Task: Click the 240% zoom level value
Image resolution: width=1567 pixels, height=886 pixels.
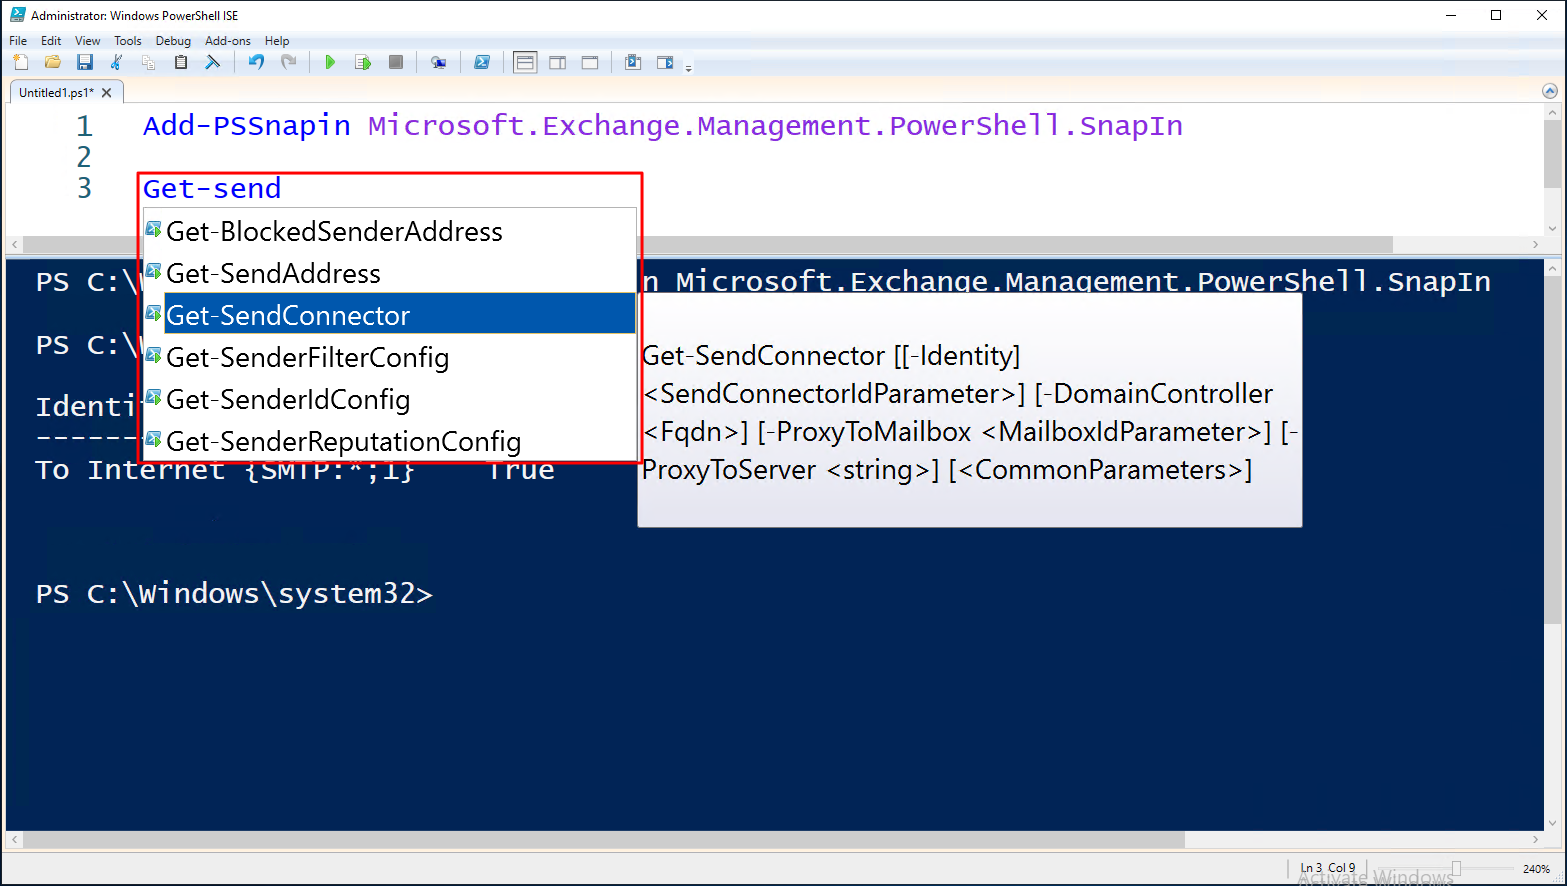Action: click(1536, 869)
